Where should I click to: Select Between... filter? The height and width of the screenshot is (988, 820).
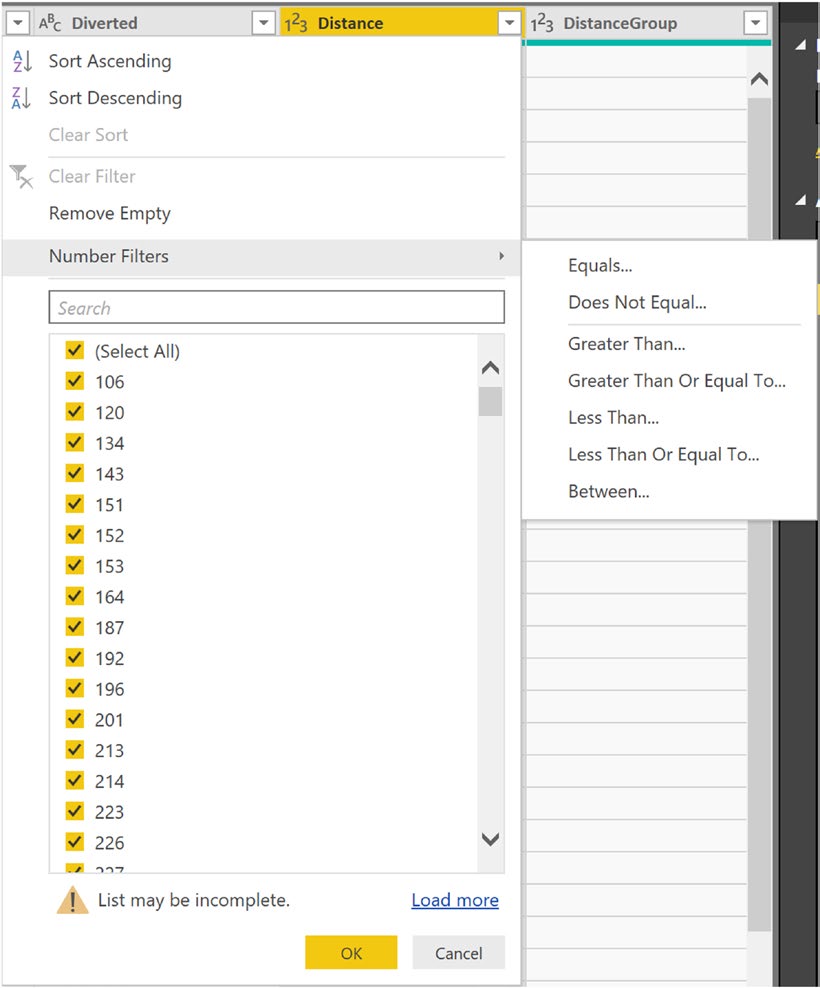coord(608,491)
